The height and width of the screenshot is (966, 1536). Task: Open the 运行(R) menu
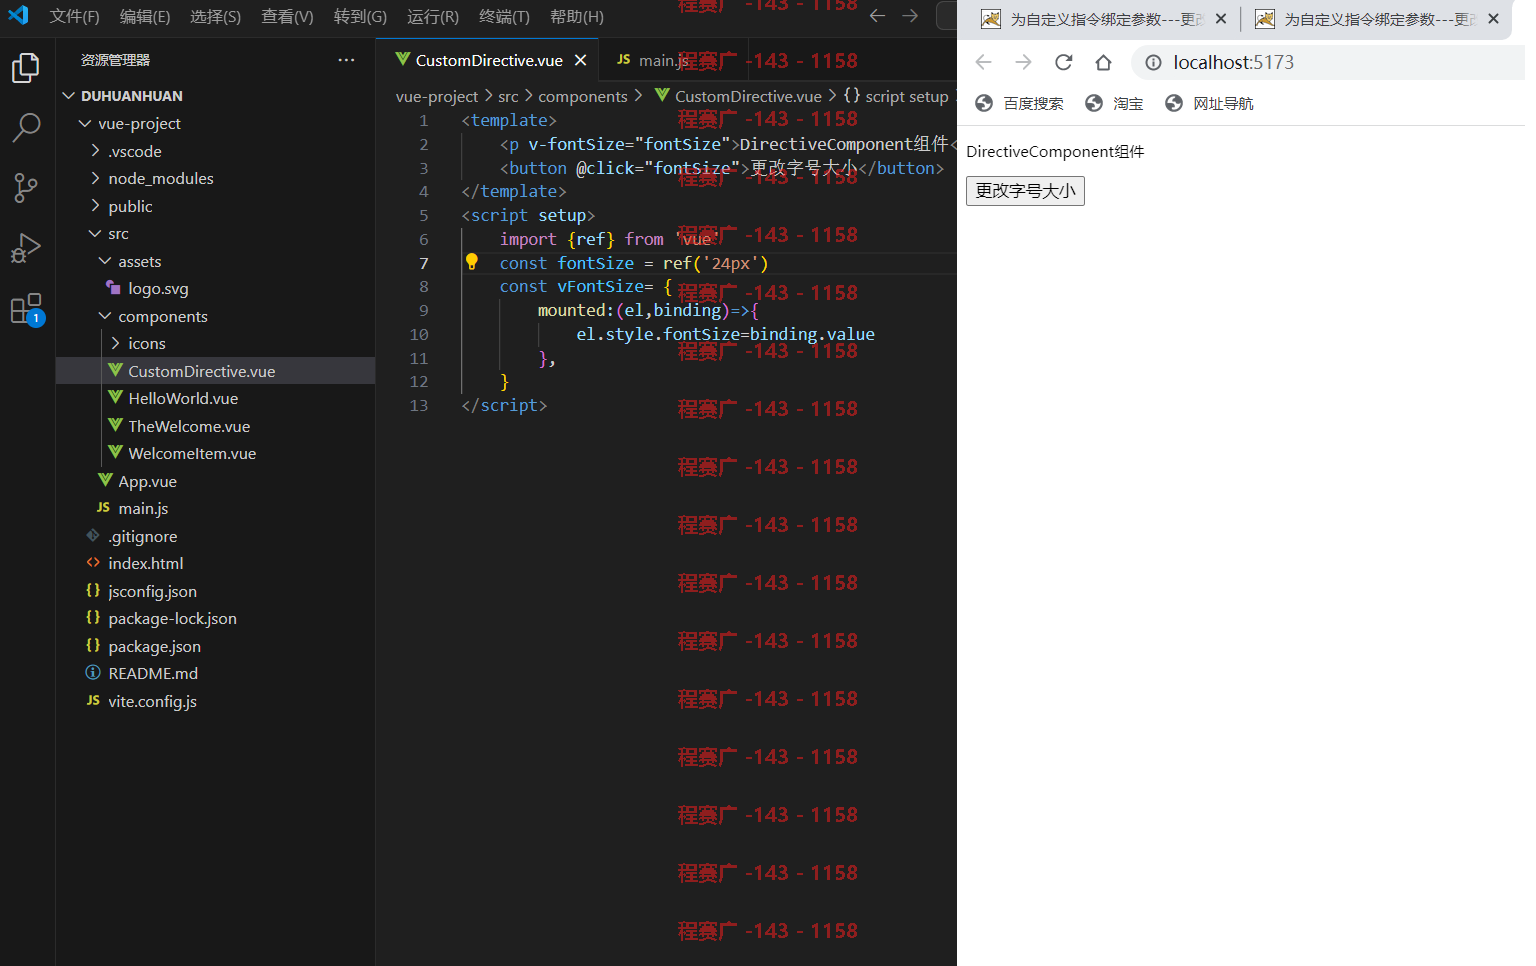433,17
